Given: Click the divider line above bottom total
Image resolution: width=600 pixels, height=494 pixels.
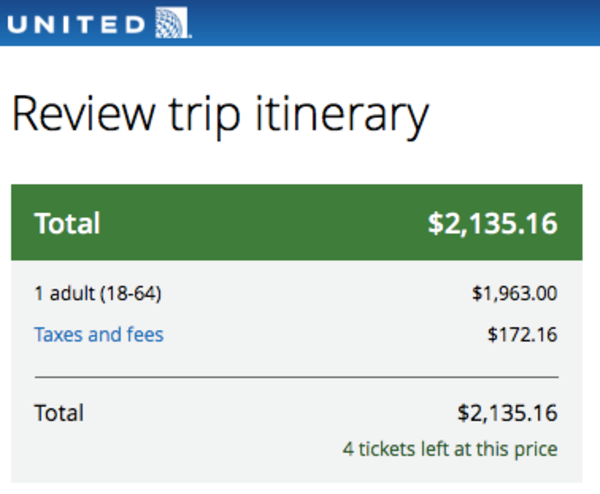Looking at the screenshot, I should (296, 377).
